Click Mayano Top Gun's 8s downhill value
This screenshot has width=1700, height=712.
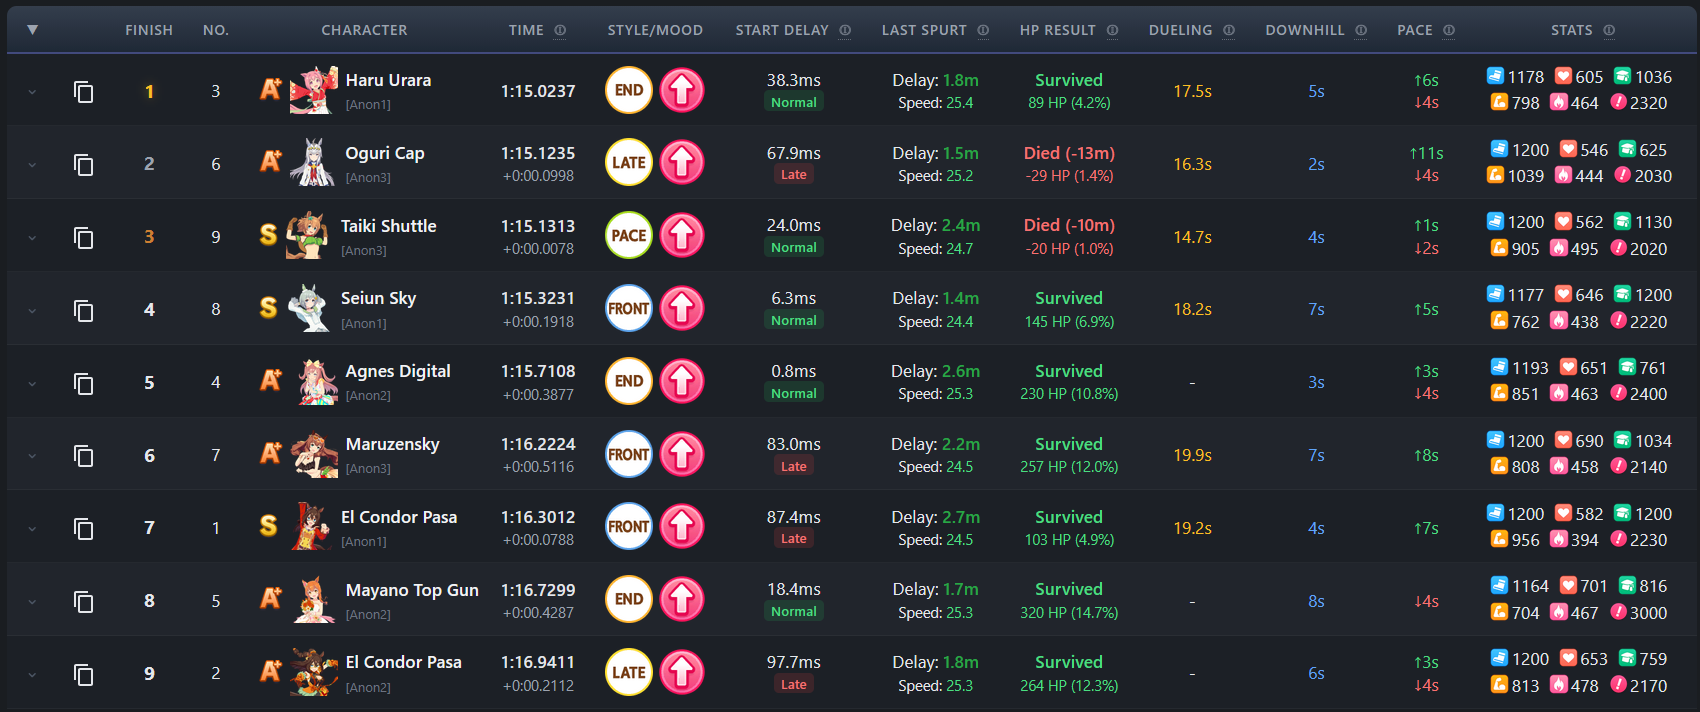pos(1316,601)
